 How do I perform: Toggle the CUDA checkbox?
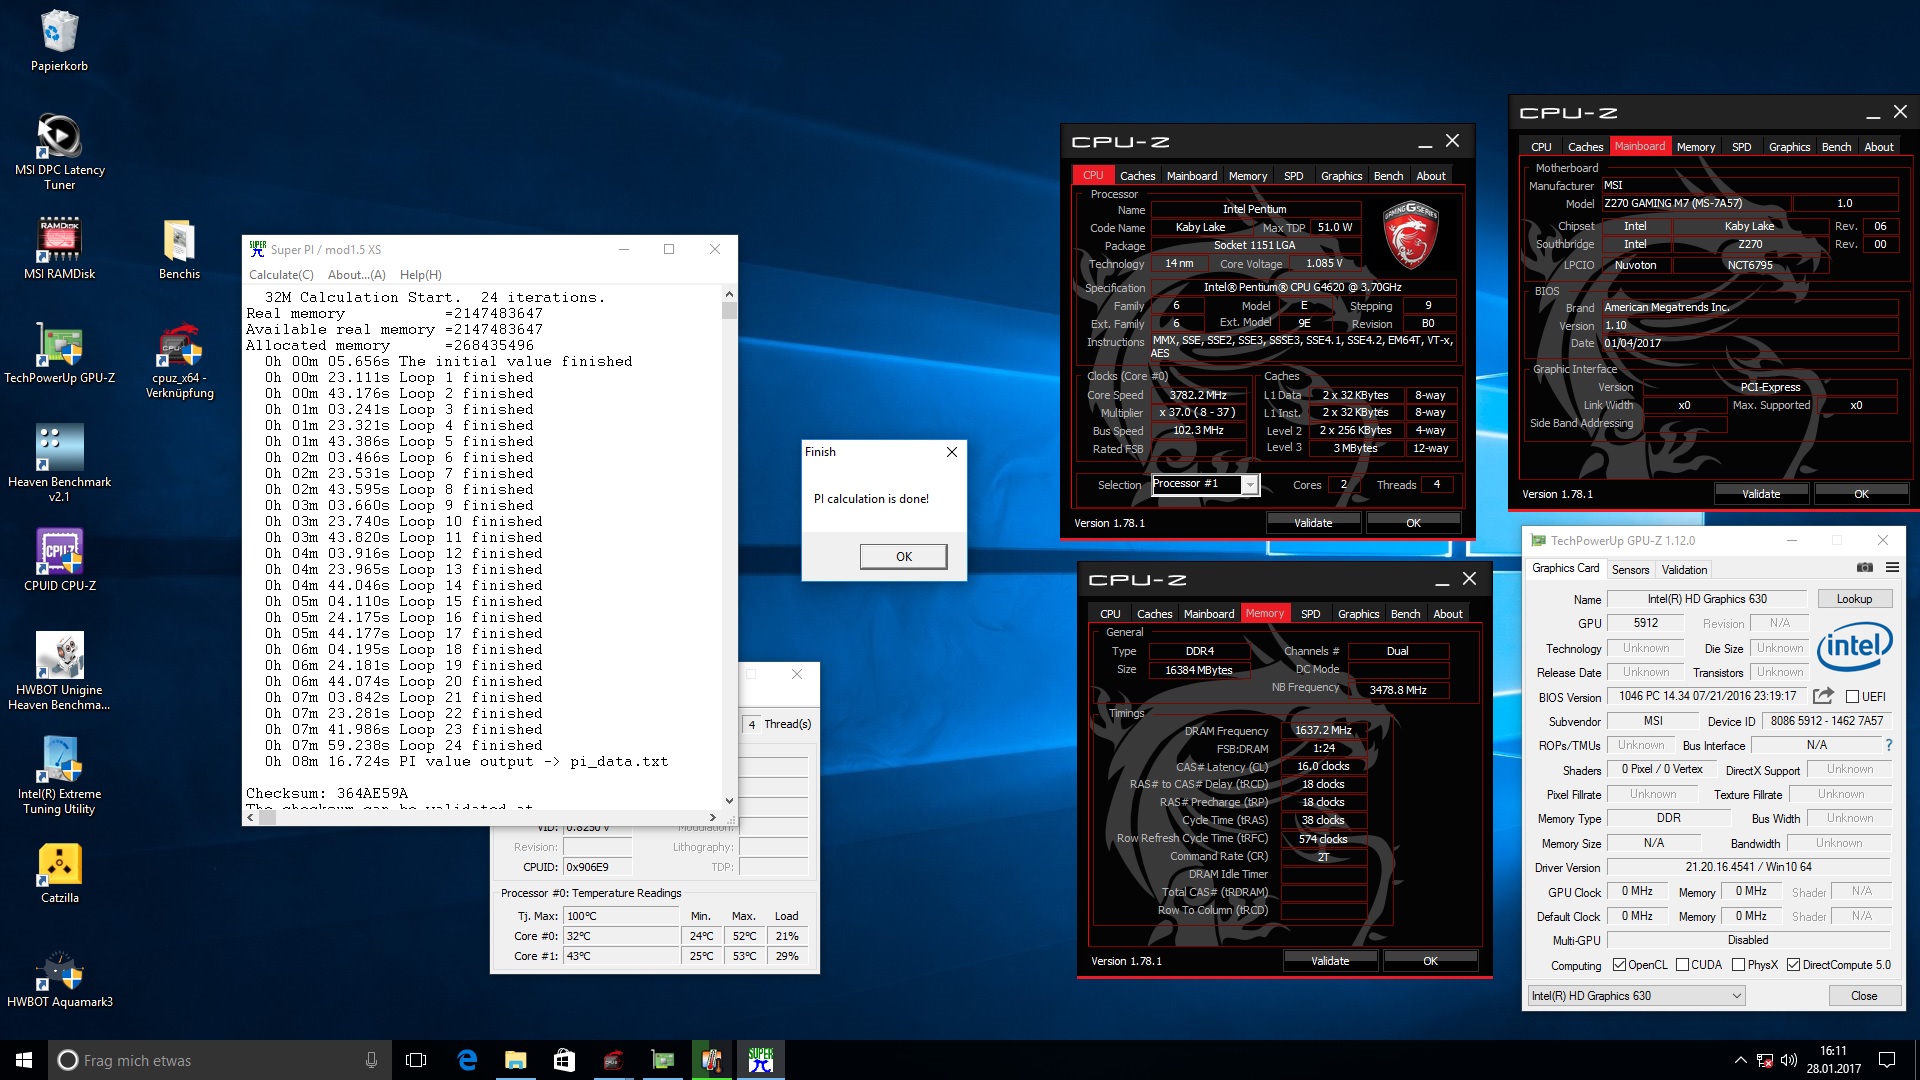[1682, 965]
